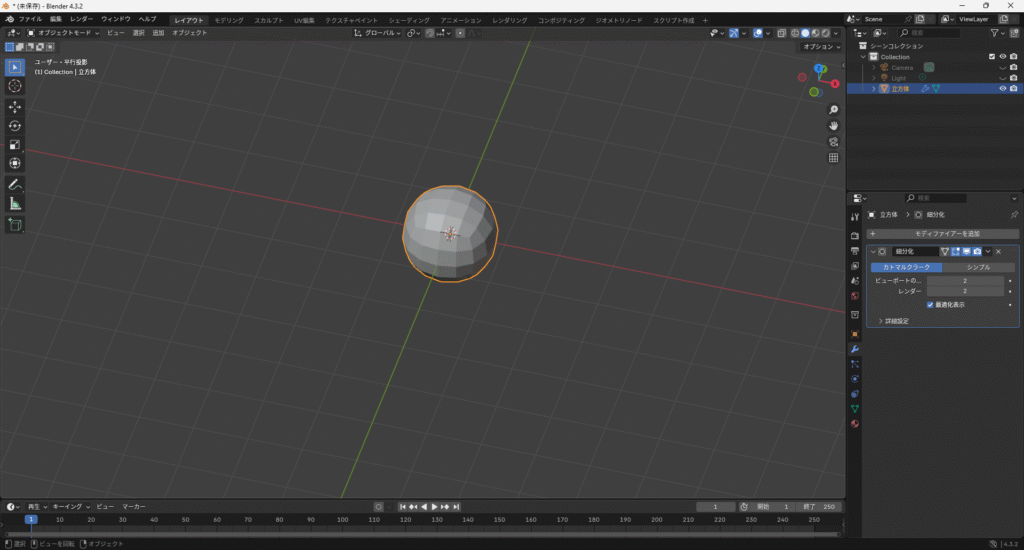This screenshot has width=1024, height=550.
Task: Click the zoom magnifier viewport icon
Action: coord(833,110)
